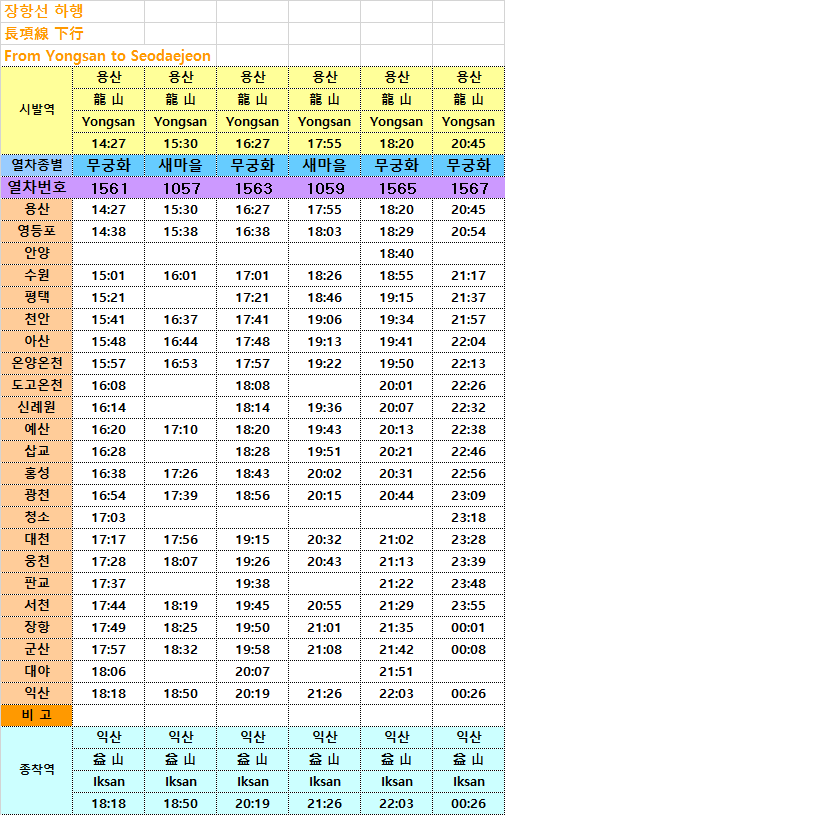Image resolution: width=819 pixels, height=815 pixels.
Task: Click train number 1567 cell
Action: coord(469,188)
